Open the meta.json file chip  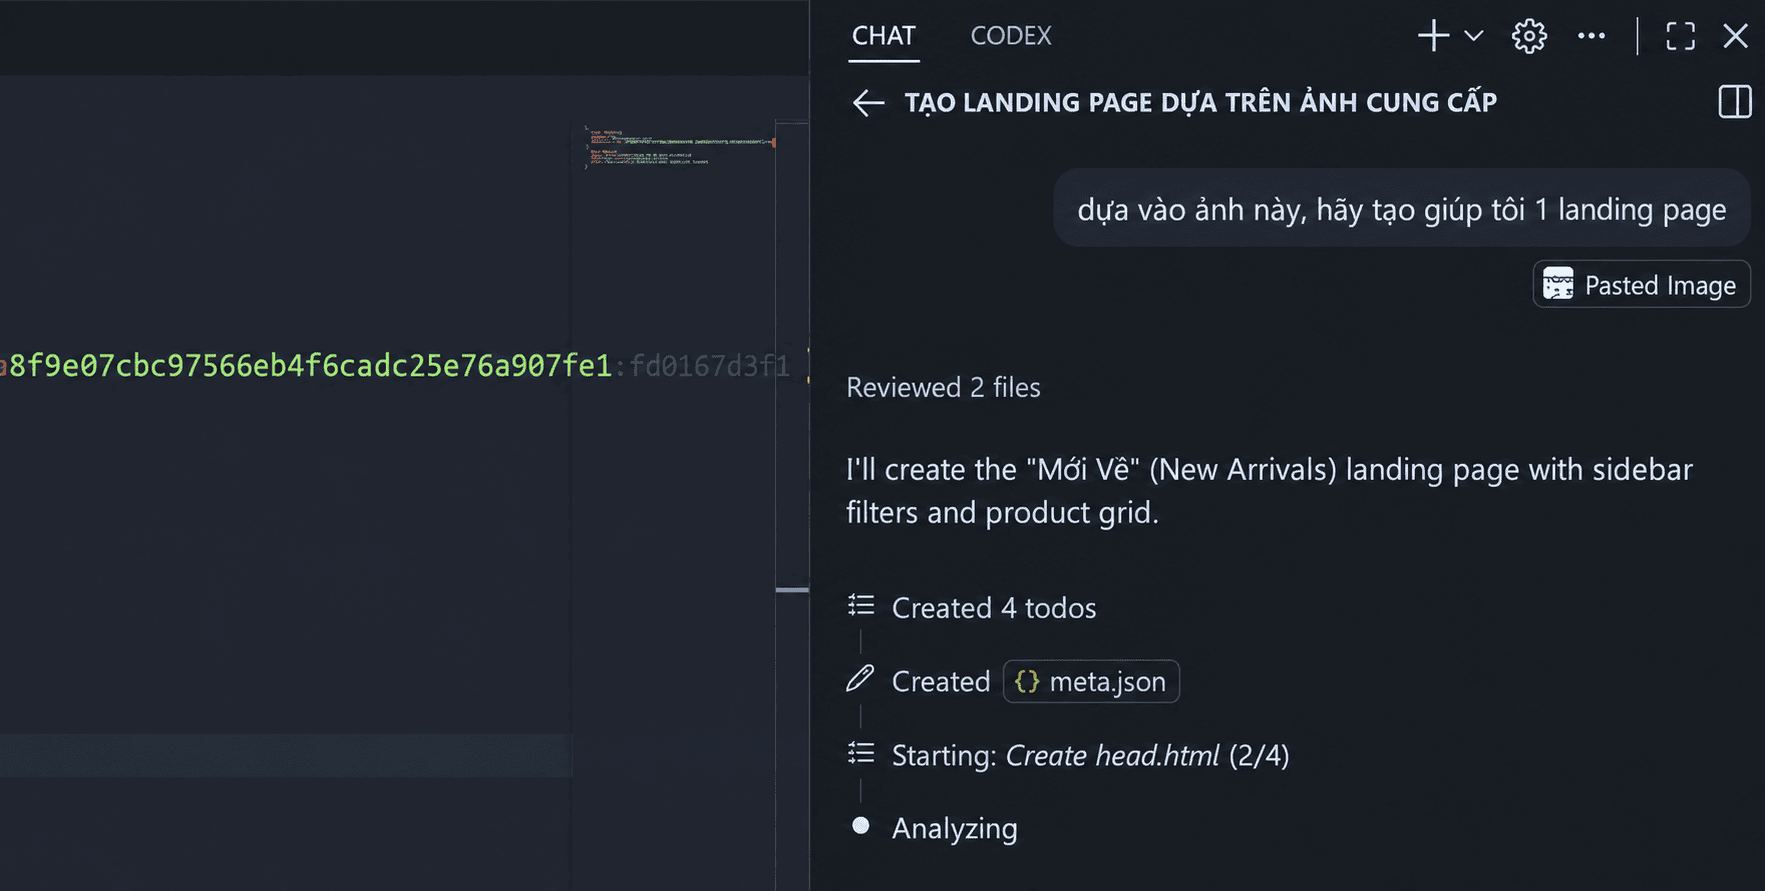(x=1091, y=681)
